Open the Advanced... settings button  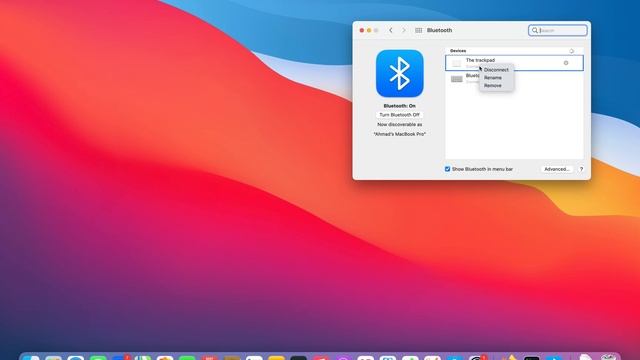pyautogui.click(x=557, y=169)
